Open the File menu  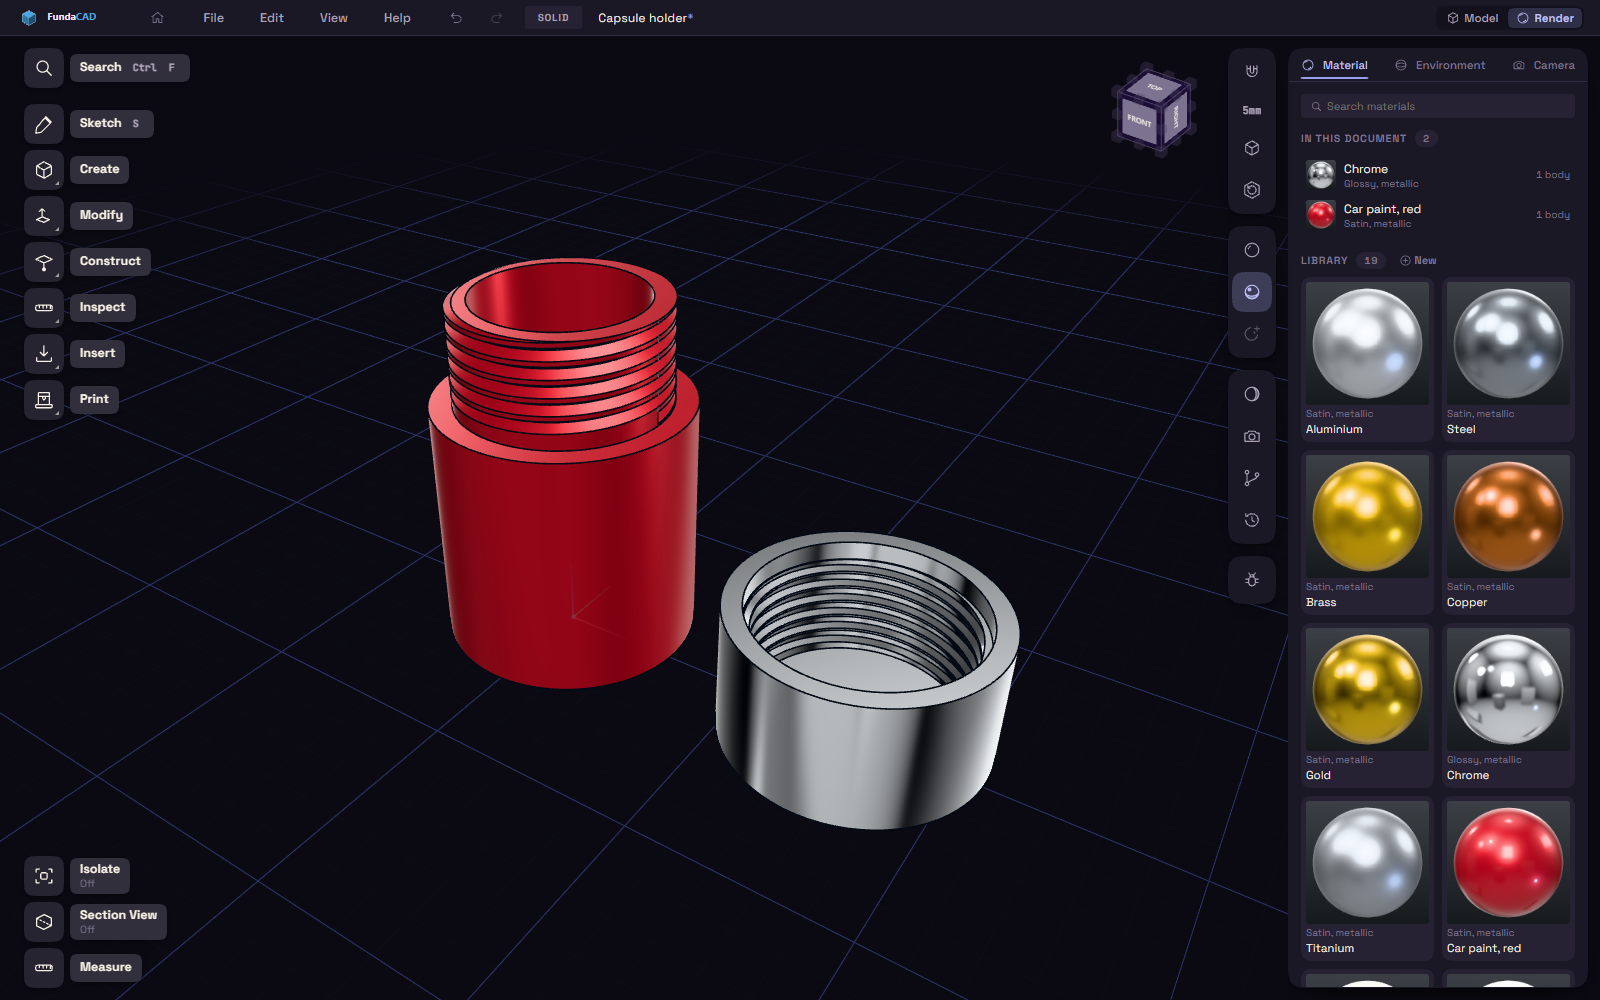[x=213, y=18]
